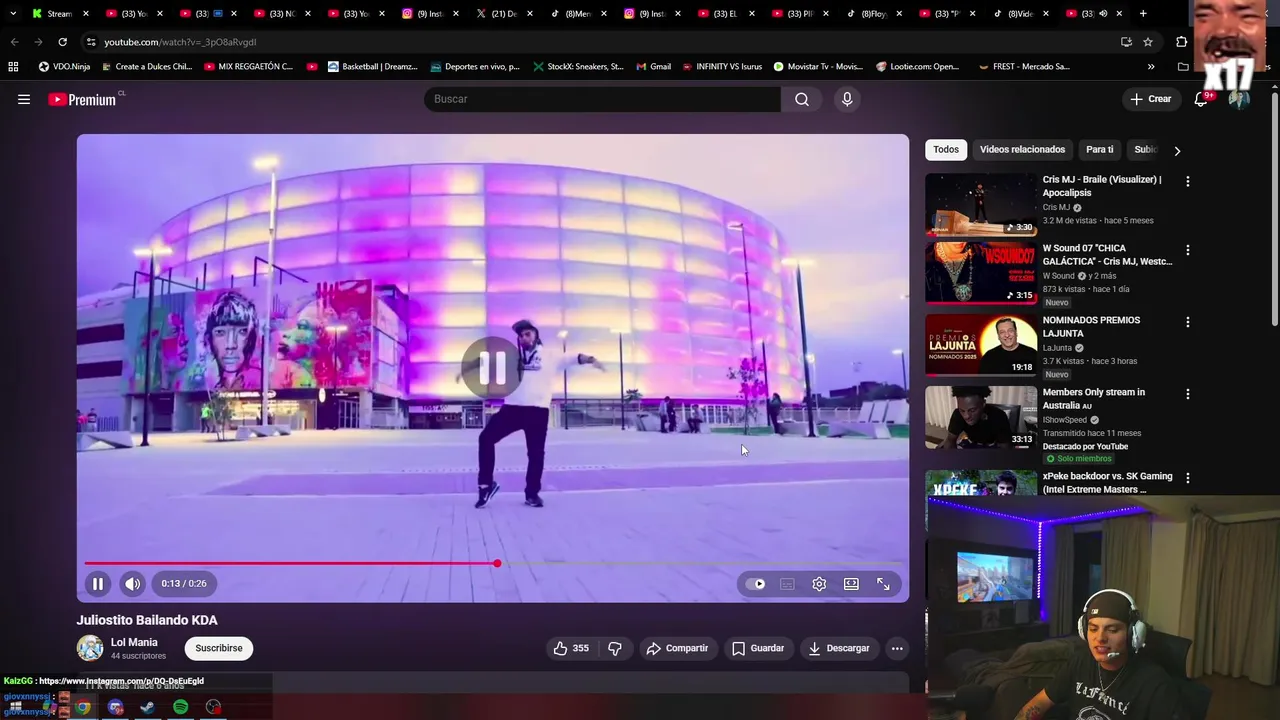
Task: Bookmark page with the star icon
Action: pos(1148,42)
